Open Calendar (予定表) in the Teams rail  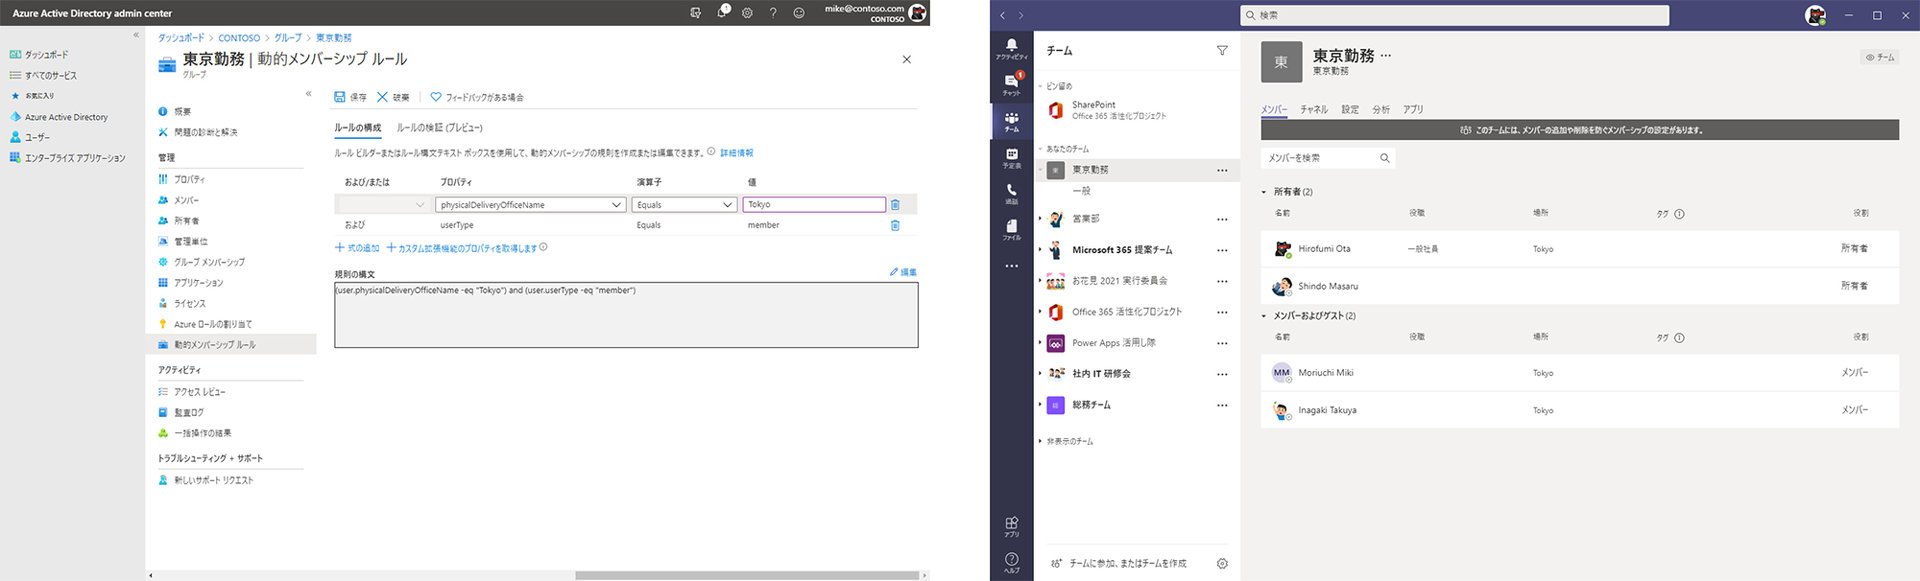1011,157
